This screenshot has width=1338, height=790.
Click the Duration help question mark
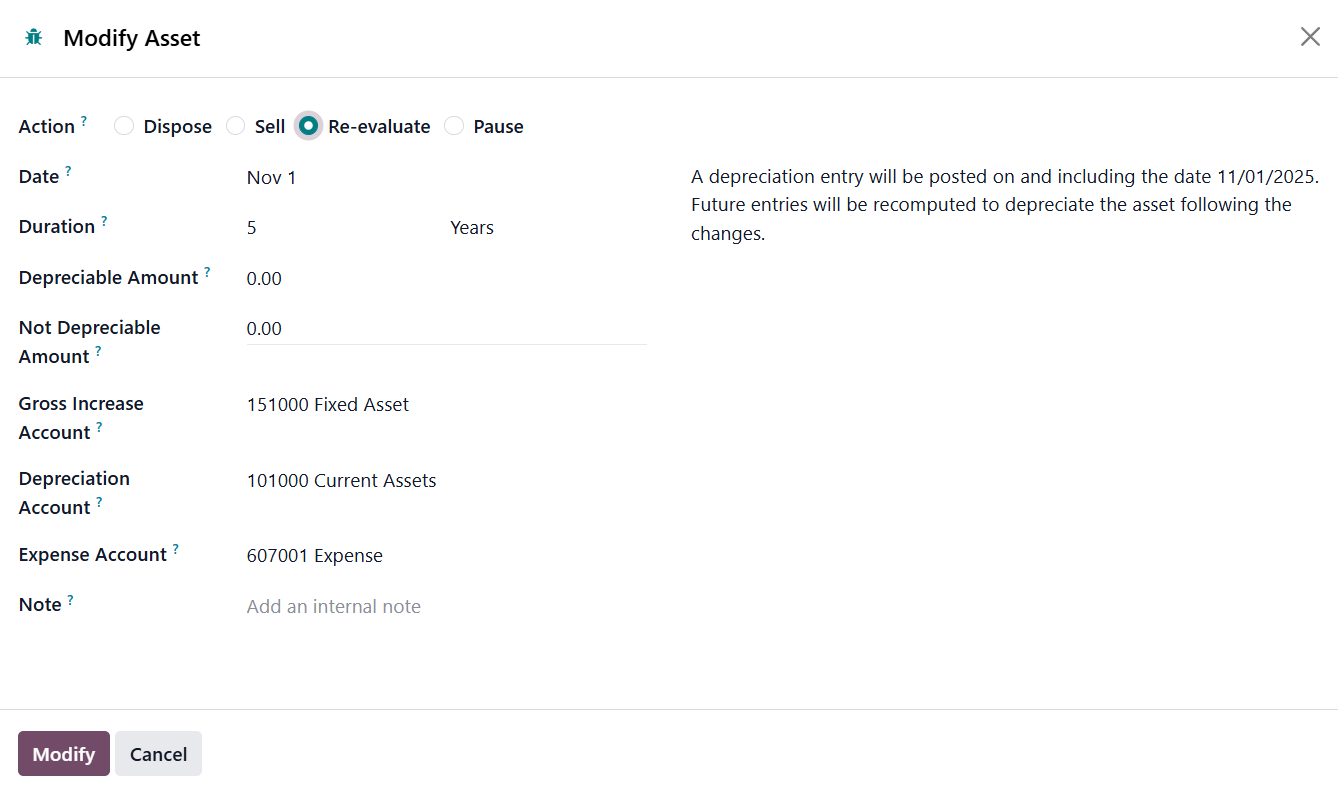pos(104,221)
